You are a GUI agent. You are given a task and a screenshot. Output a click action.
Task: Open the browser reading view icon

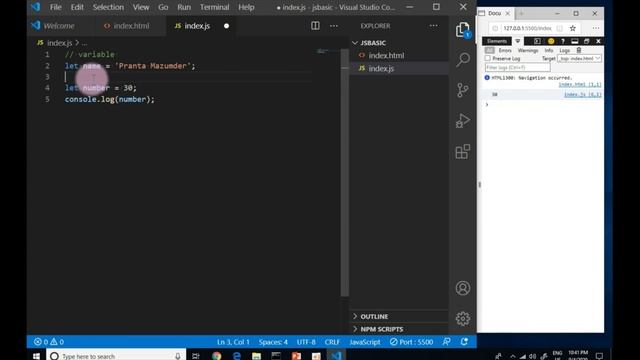click(560, 28)
